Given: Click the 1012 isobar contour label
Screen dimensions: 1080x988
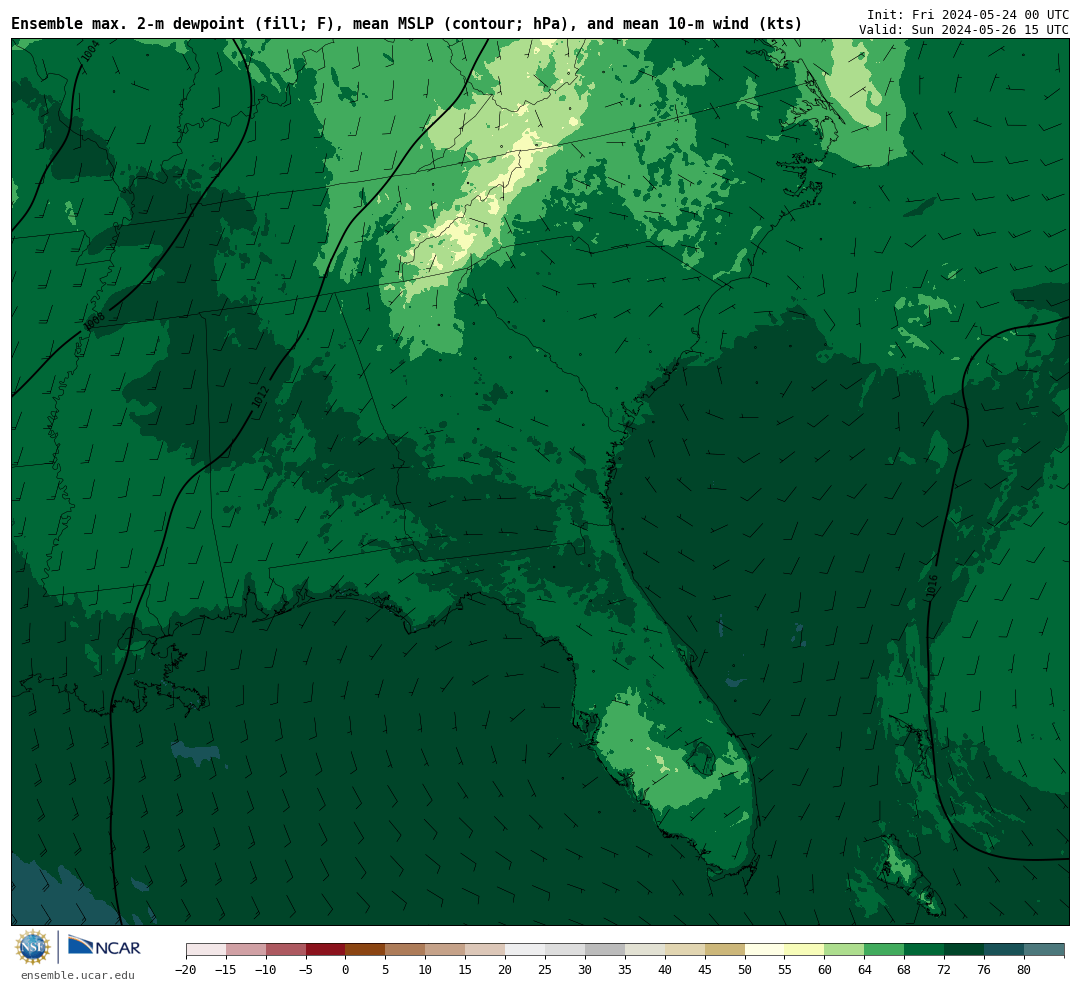Looking at the screenshot, I should coord(260,396).
